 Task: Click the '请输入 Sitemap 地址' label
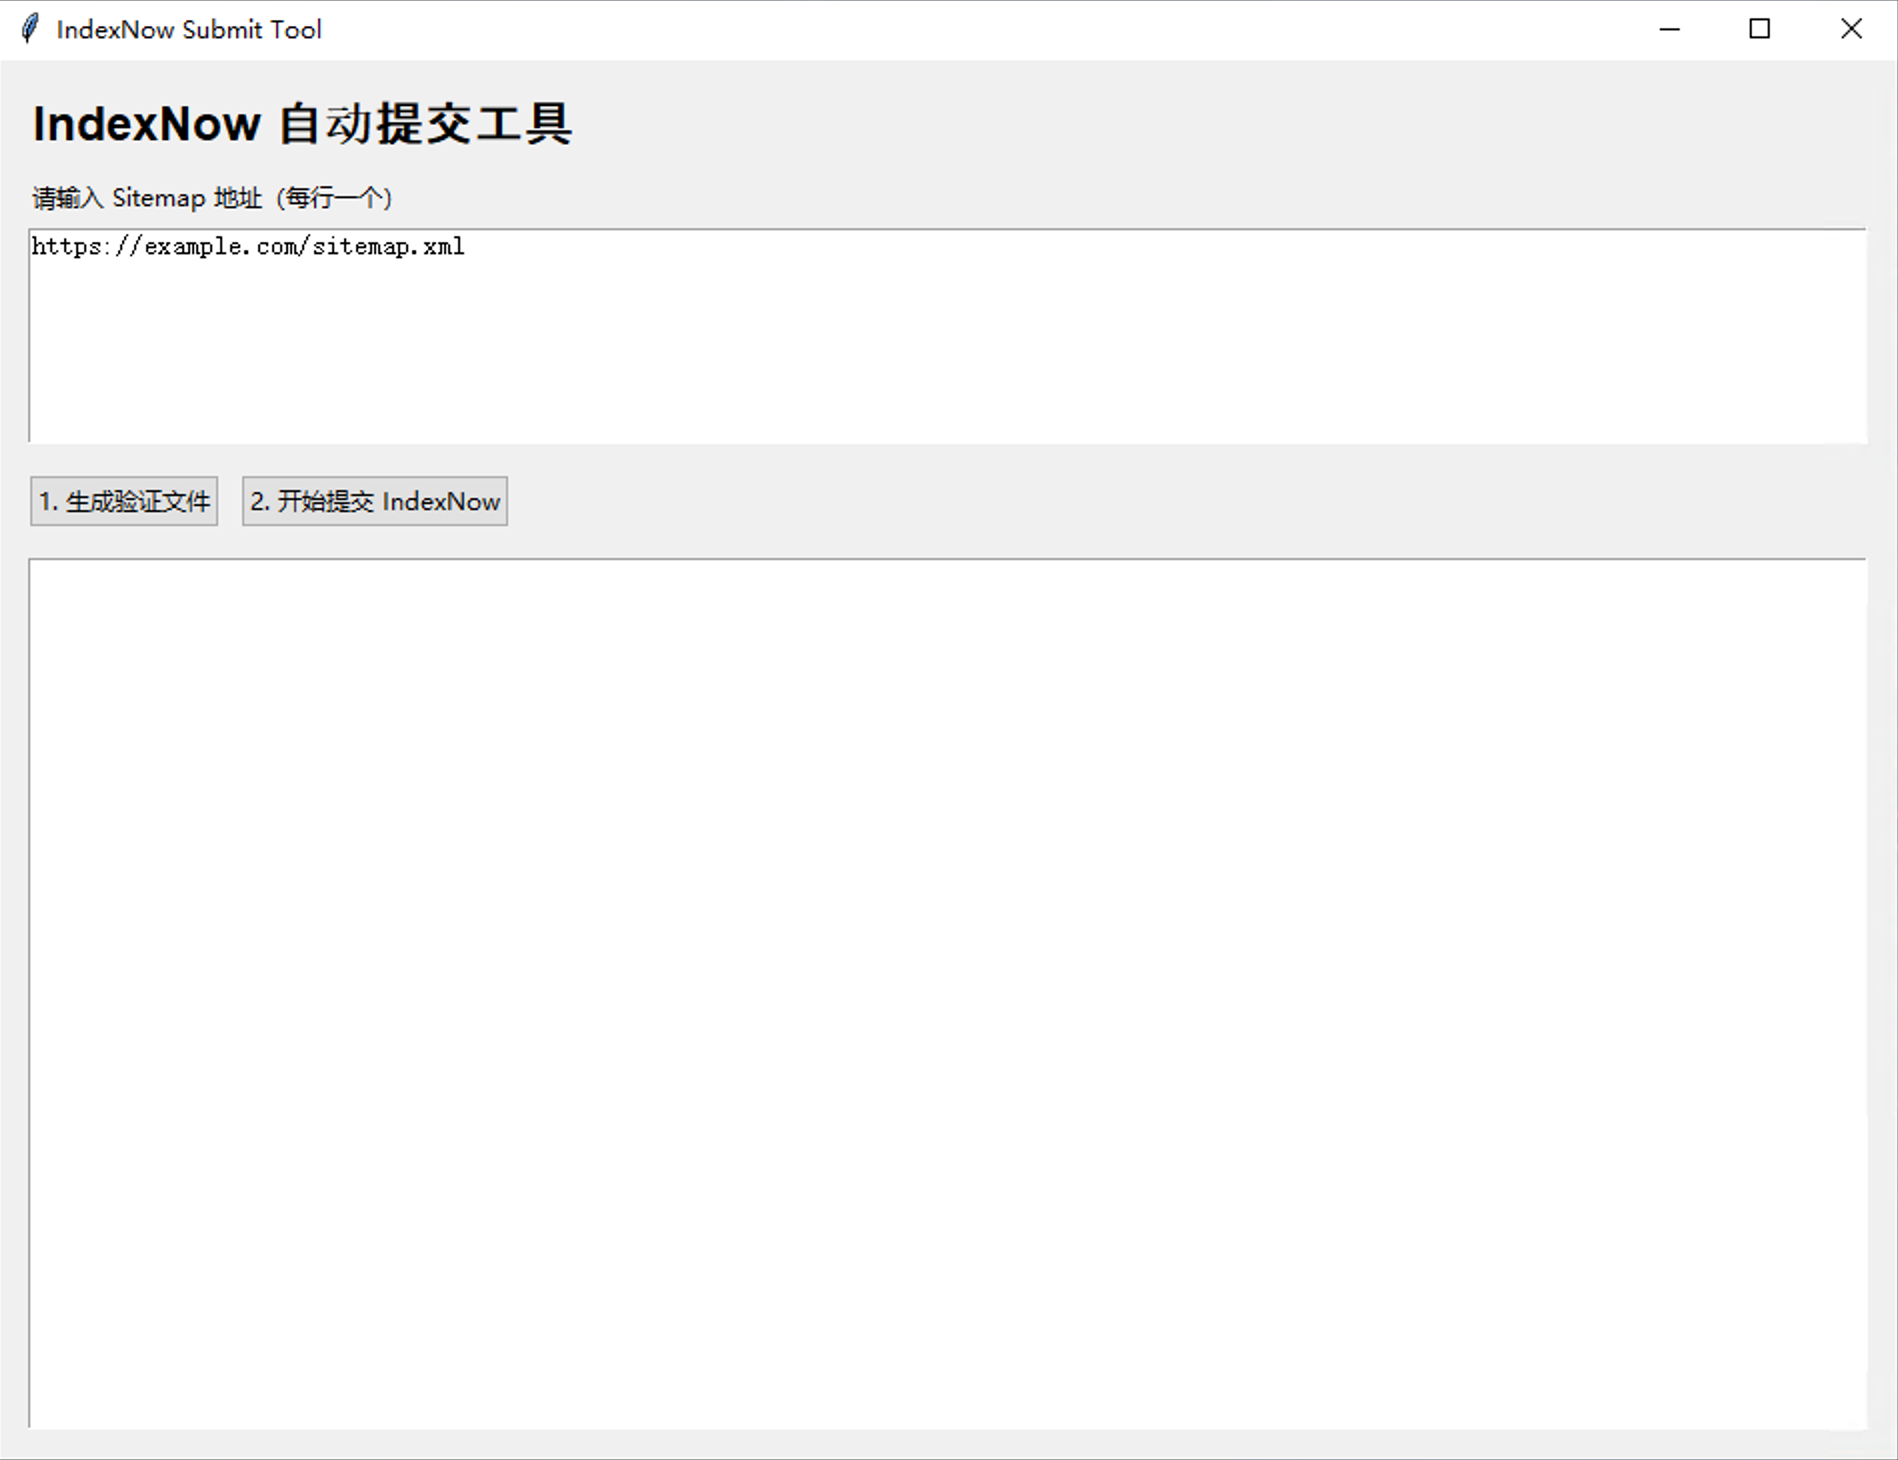click(x=147, y=198)
